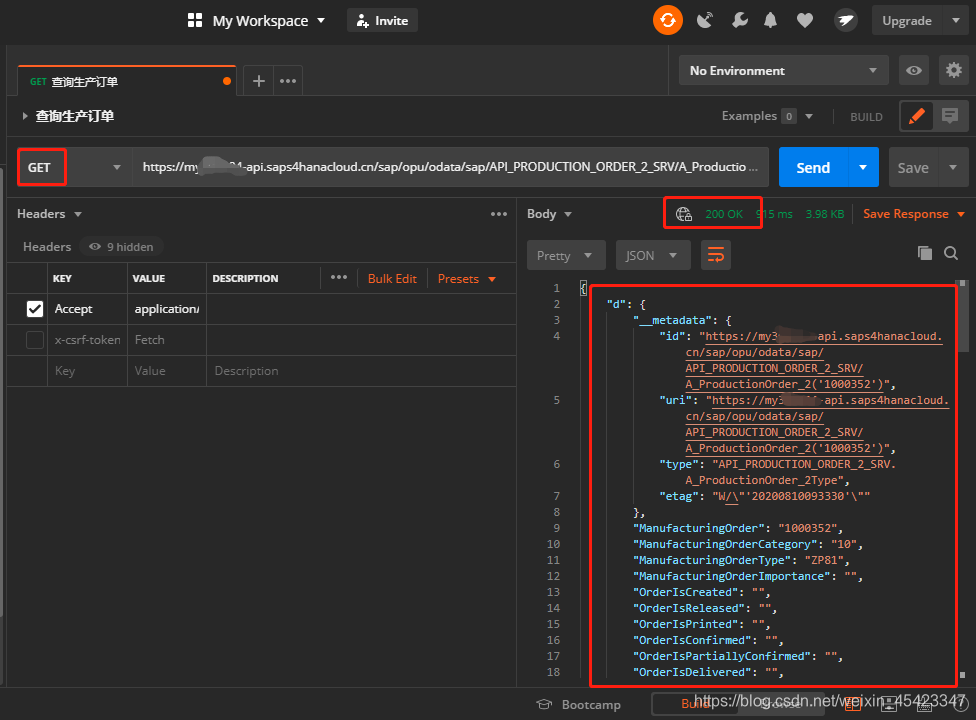The width and height of the screenshot is (976, 720).
Task: Open the user avatar menu
Action: 845,21
